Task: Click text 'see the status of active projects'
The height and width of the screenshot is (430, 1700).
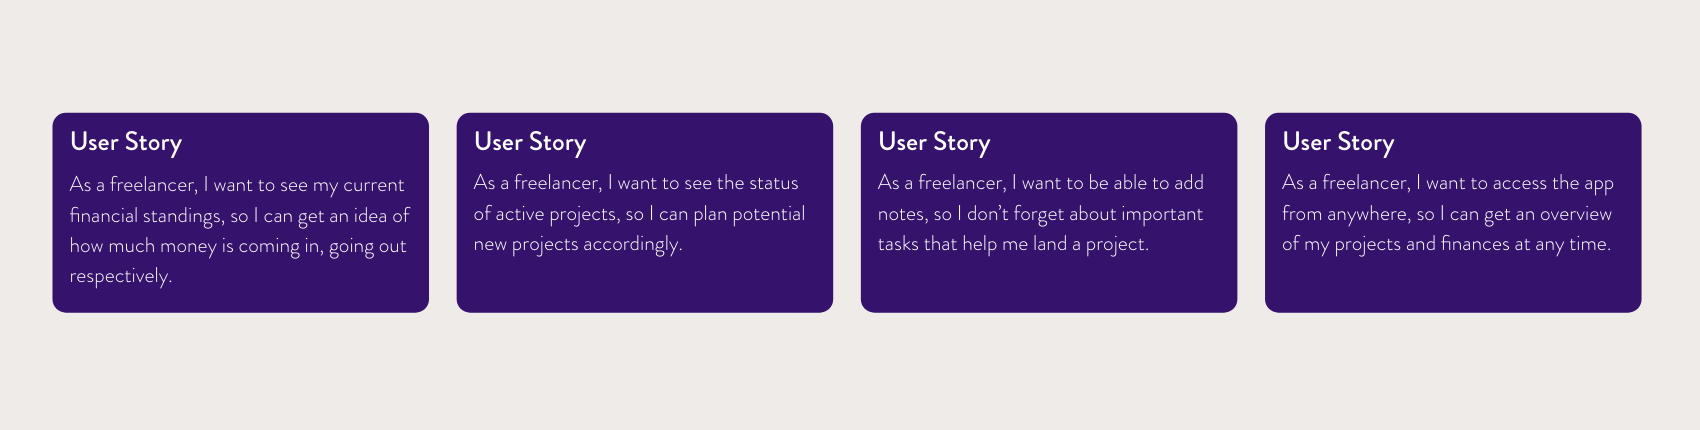Action: tap(636, 198)
